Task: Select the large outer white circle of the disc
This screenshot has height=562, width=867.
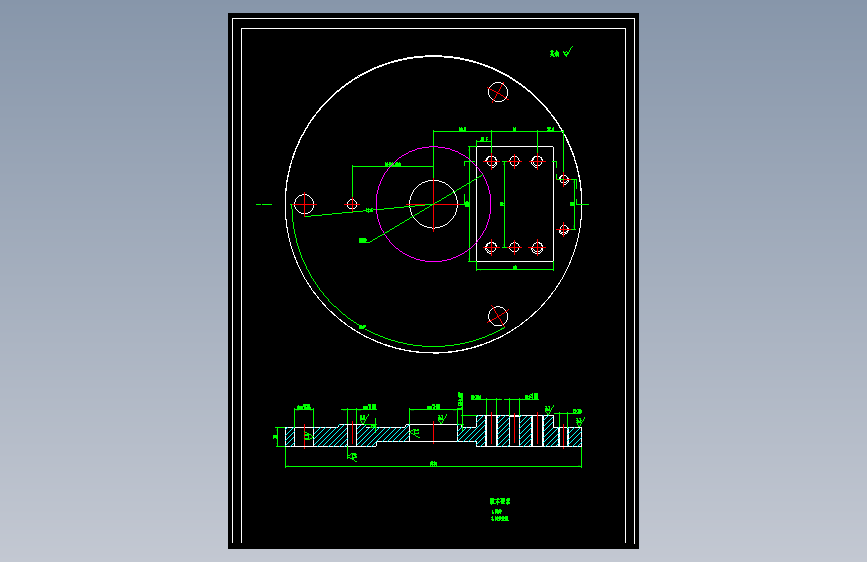Action: point(434,204)
